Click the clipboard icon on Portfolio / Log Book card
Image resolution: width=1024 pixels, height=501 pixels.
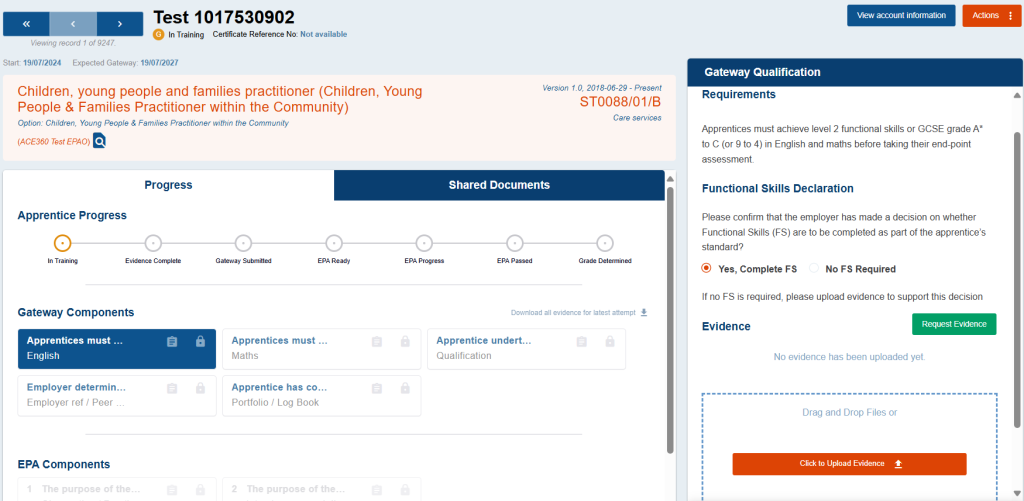click(x=377, y=388)
